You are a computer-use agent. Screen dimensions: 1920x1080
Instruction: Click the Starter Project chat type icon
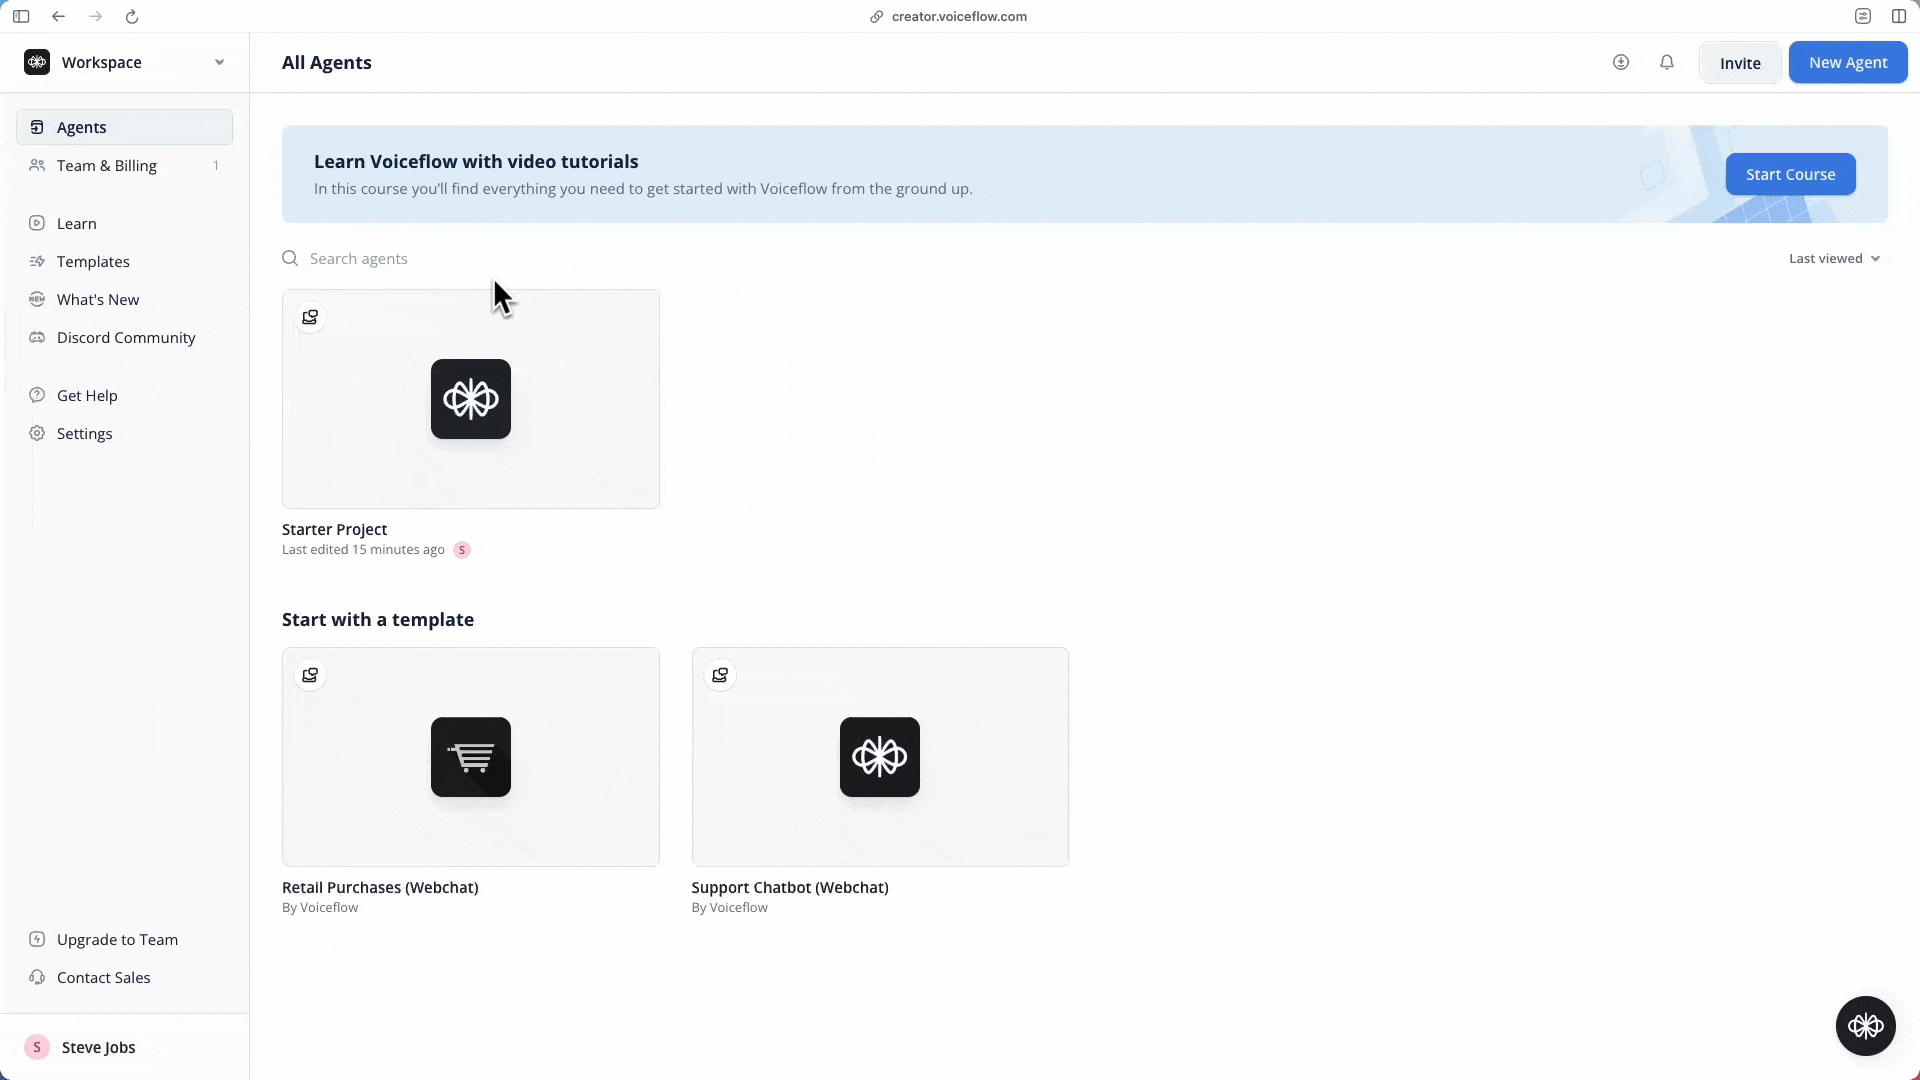coord(310,317)
